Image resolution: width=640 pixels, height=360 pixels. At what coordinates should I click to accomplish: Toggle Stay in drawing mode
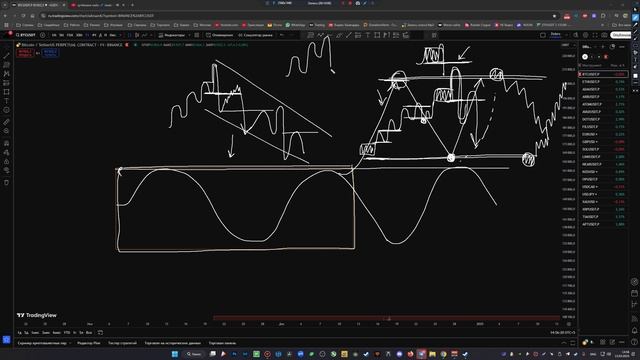click(7, 152)
